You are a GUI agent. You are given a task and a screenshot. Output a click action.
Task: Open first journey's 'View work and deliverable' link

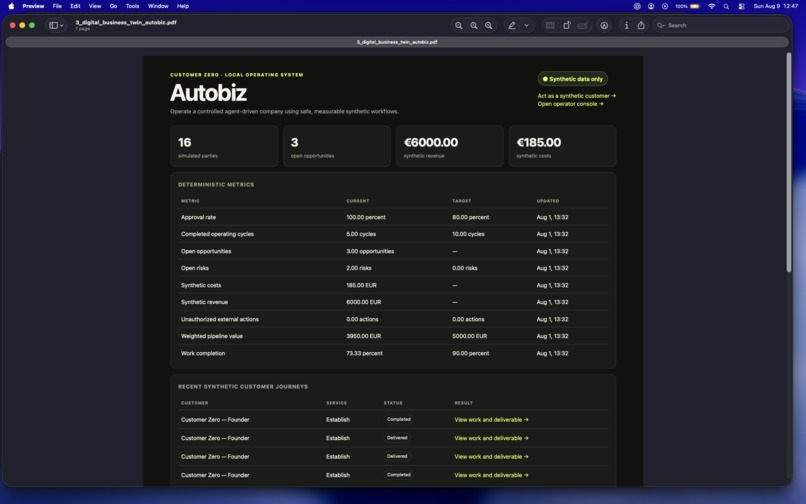pos(491,420)
